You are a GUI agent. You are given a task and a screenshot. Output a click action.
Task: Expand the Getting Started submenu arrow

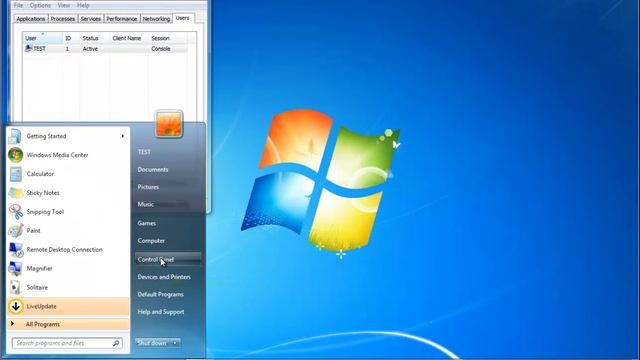point(122,136)
